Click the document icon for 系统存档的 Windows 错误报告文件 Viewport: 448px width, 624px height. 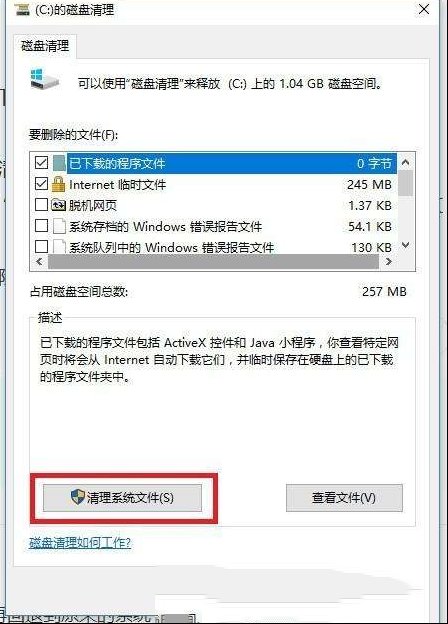tap(59, 226)
